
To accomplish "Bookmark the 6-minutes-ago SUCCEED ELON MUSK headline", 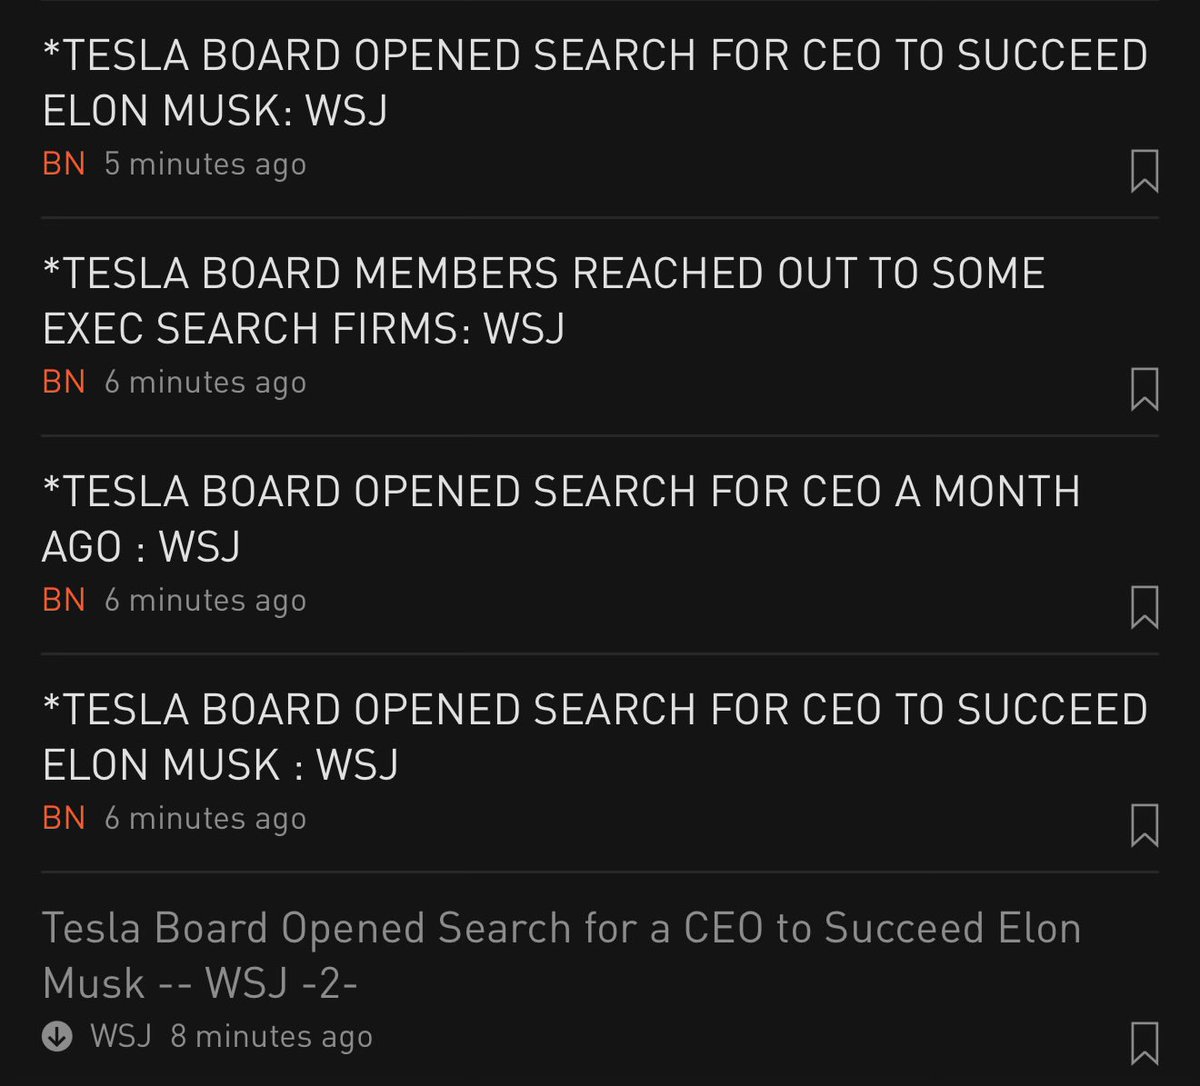I will [1144, 825].
